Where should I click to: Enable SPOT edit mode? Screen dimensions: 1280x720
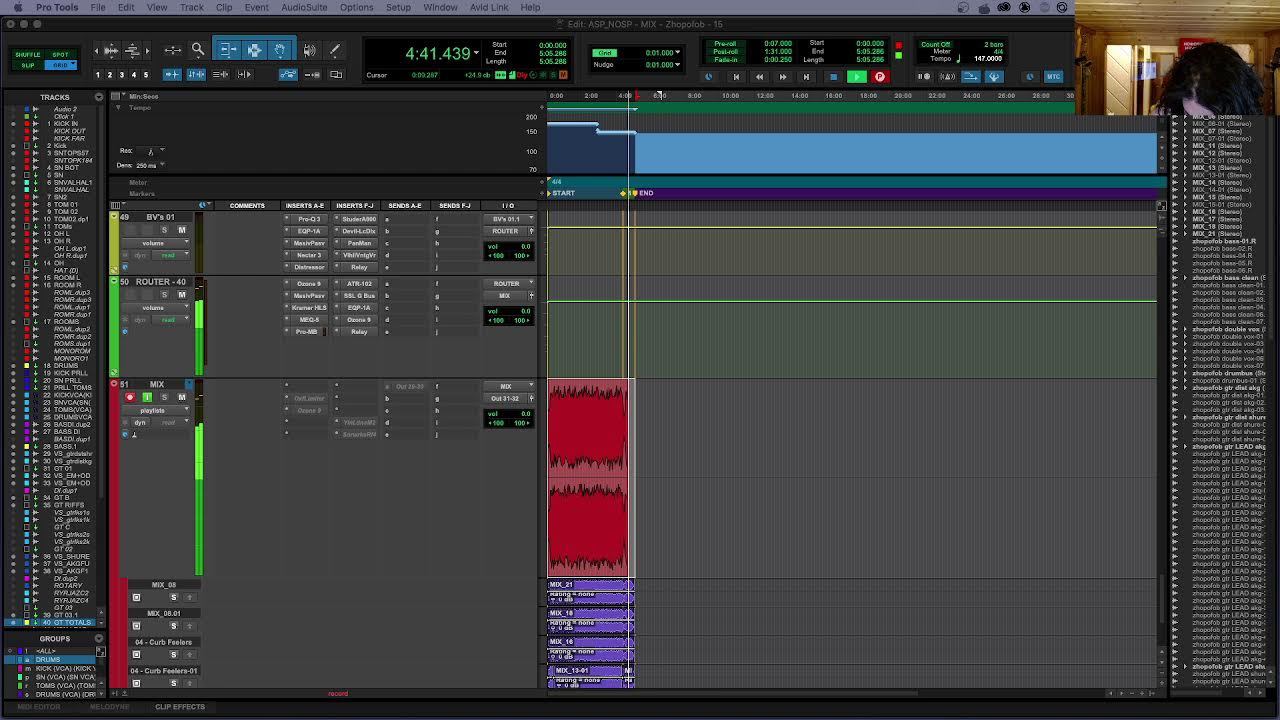61,54
